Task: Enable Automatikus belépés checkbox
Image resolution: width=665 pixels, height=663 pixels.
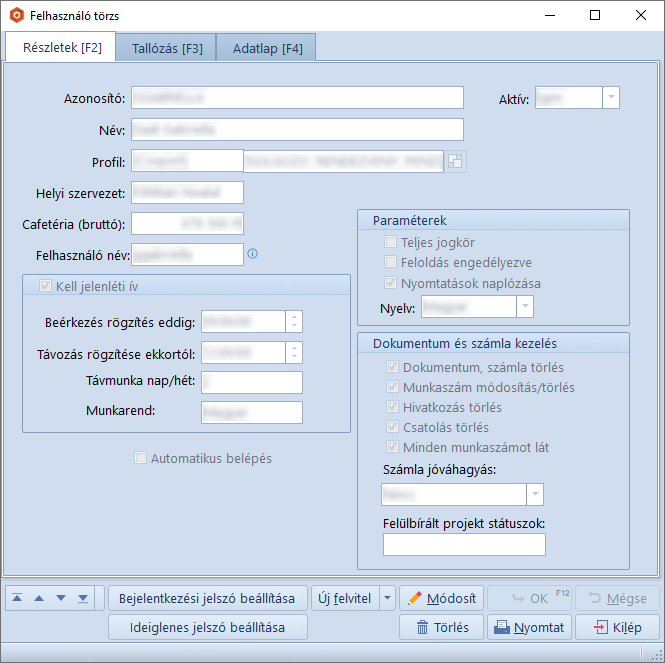Action: [140, 458]
